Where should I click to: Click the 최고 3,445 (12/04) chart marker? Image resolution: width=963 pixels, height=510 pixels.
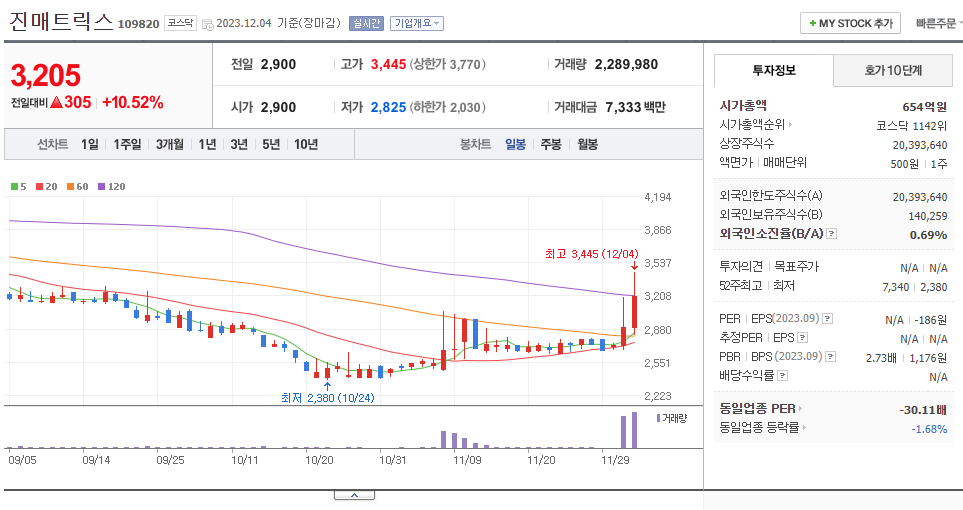coord(591,254)
